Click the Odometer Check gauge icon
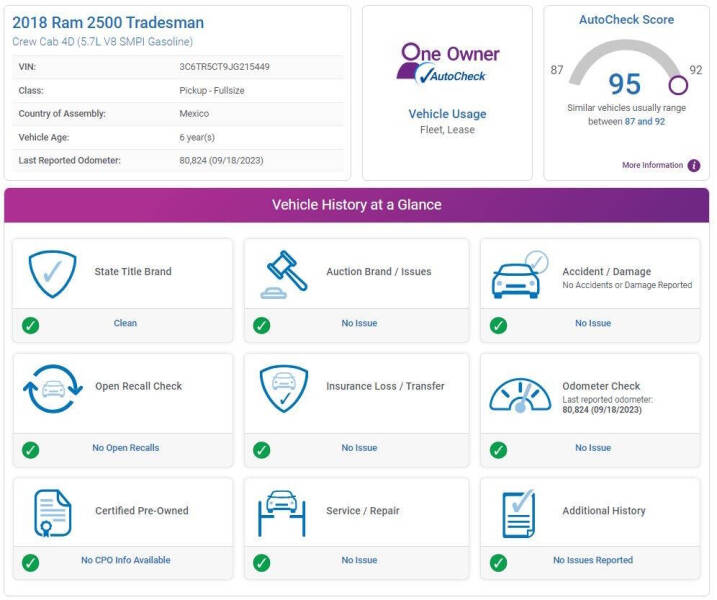The height and width of the screenshot is (600, 717). 519,393
